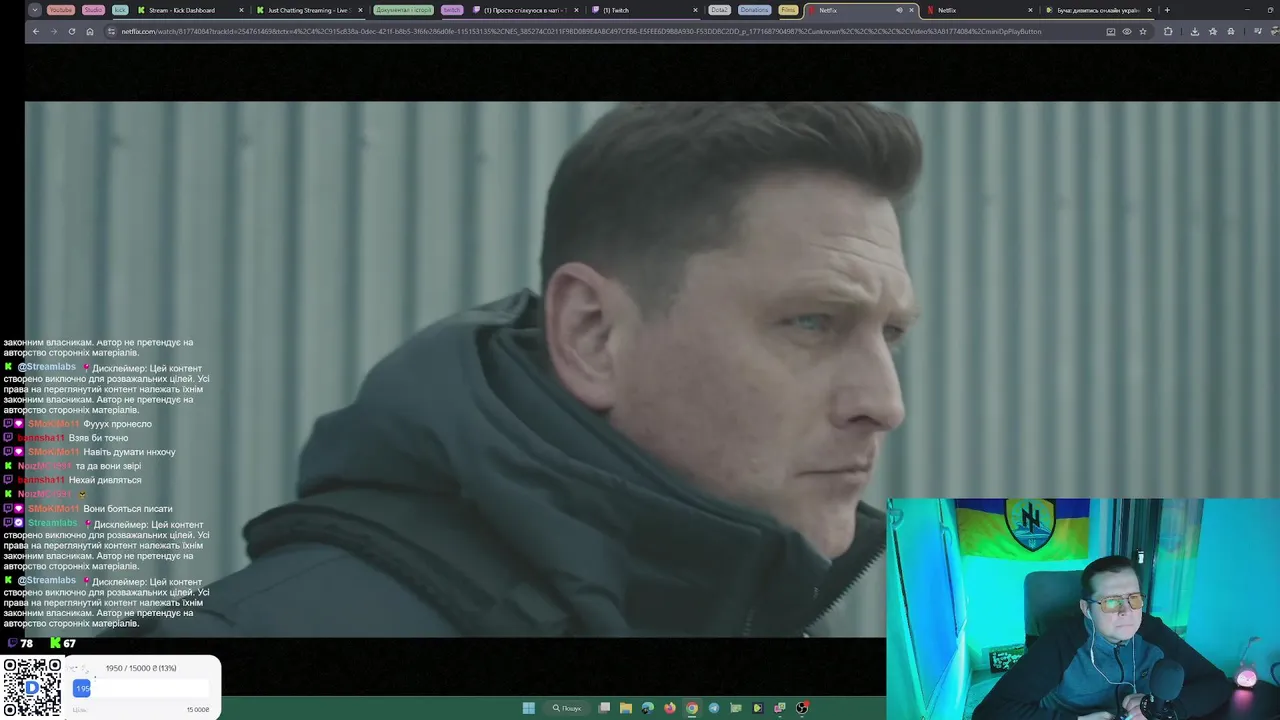The image size is (1280, 720).
Task: Open Telegram from taskbar
Action: pyautogui.click(x=714, y=708)
